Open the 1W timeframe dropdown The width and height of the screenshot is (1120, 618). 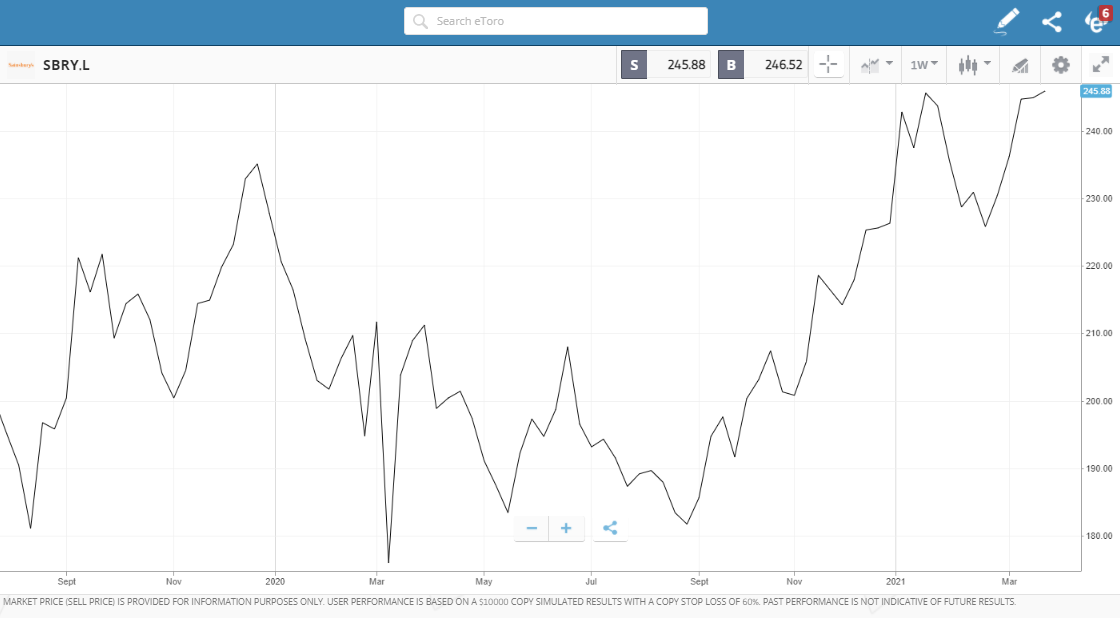pos(923,65)
